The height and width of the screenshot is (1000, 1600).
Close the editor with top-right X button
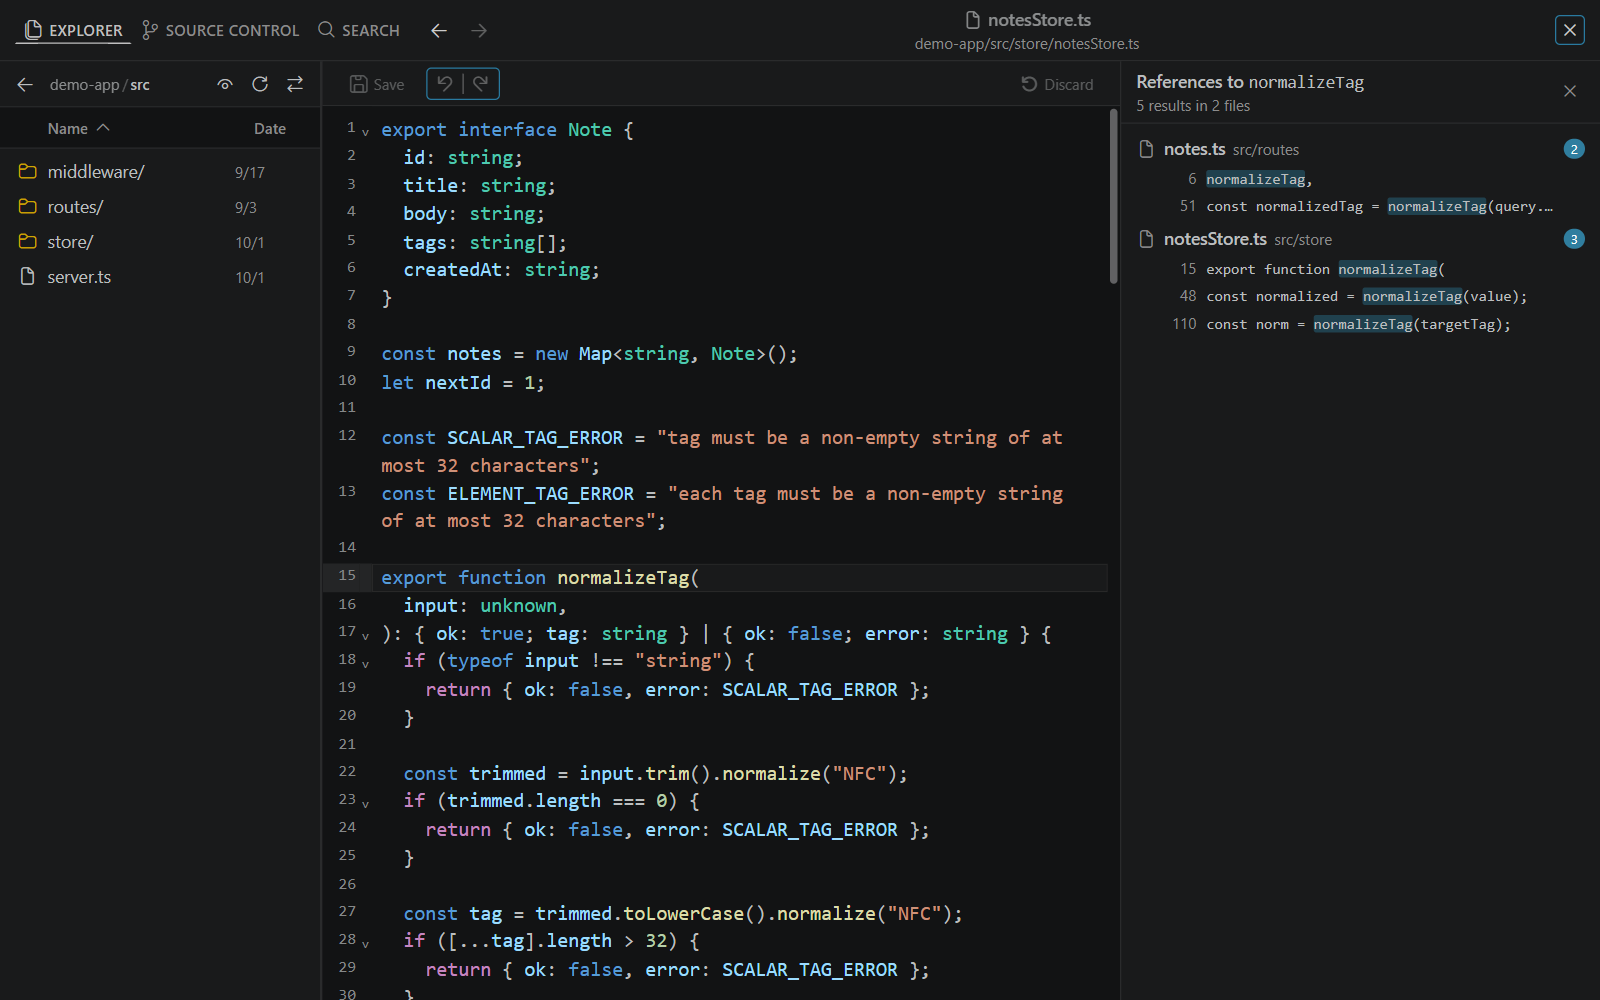[x=1570, y=30]
